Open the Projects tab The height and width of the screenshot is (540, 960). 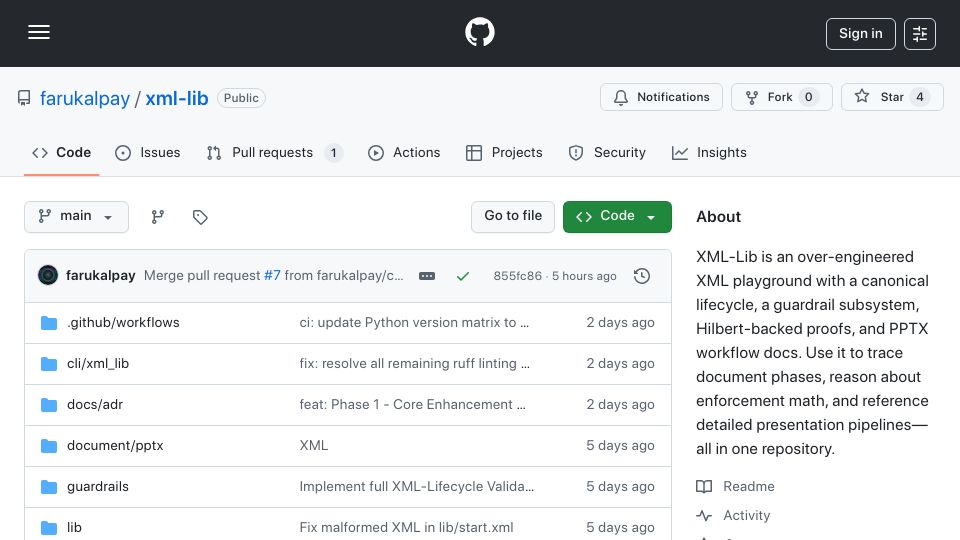coord(504,152)
